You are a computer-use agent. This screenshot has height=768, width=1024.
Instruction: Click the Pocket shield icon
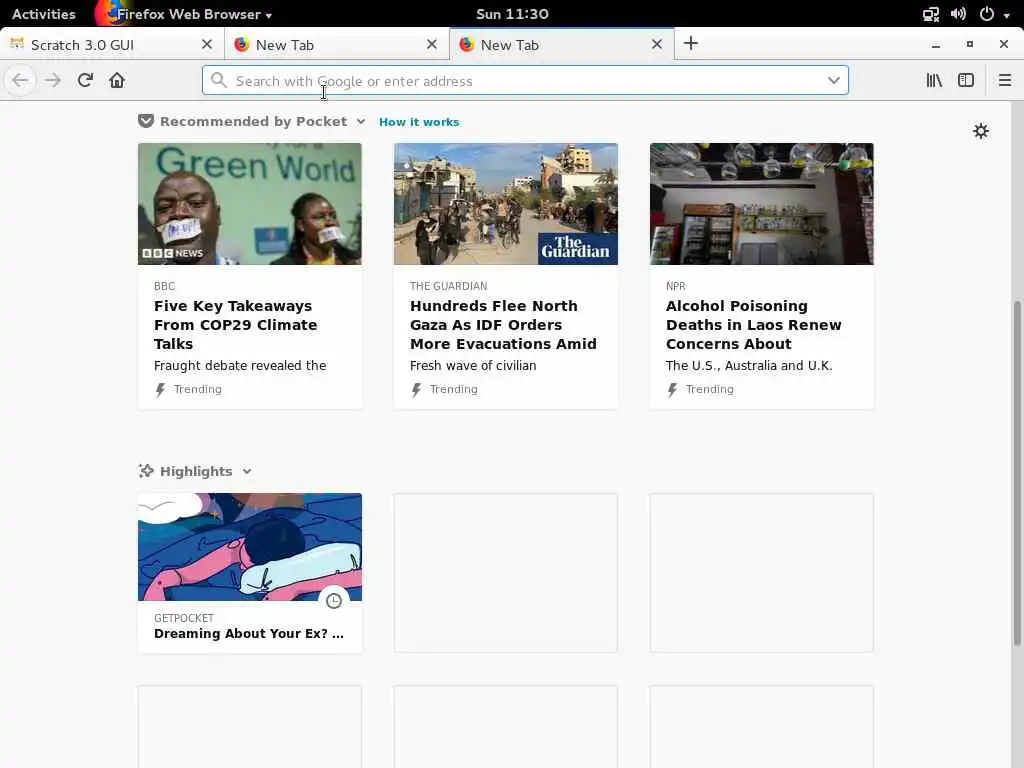coord(146,121)
